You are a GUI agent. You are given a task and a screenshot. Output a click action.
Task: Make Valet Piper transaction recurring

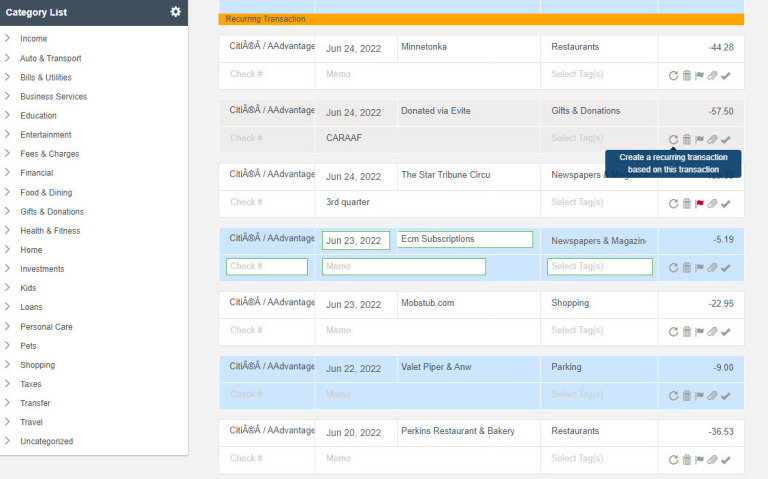tap(673, 396)
